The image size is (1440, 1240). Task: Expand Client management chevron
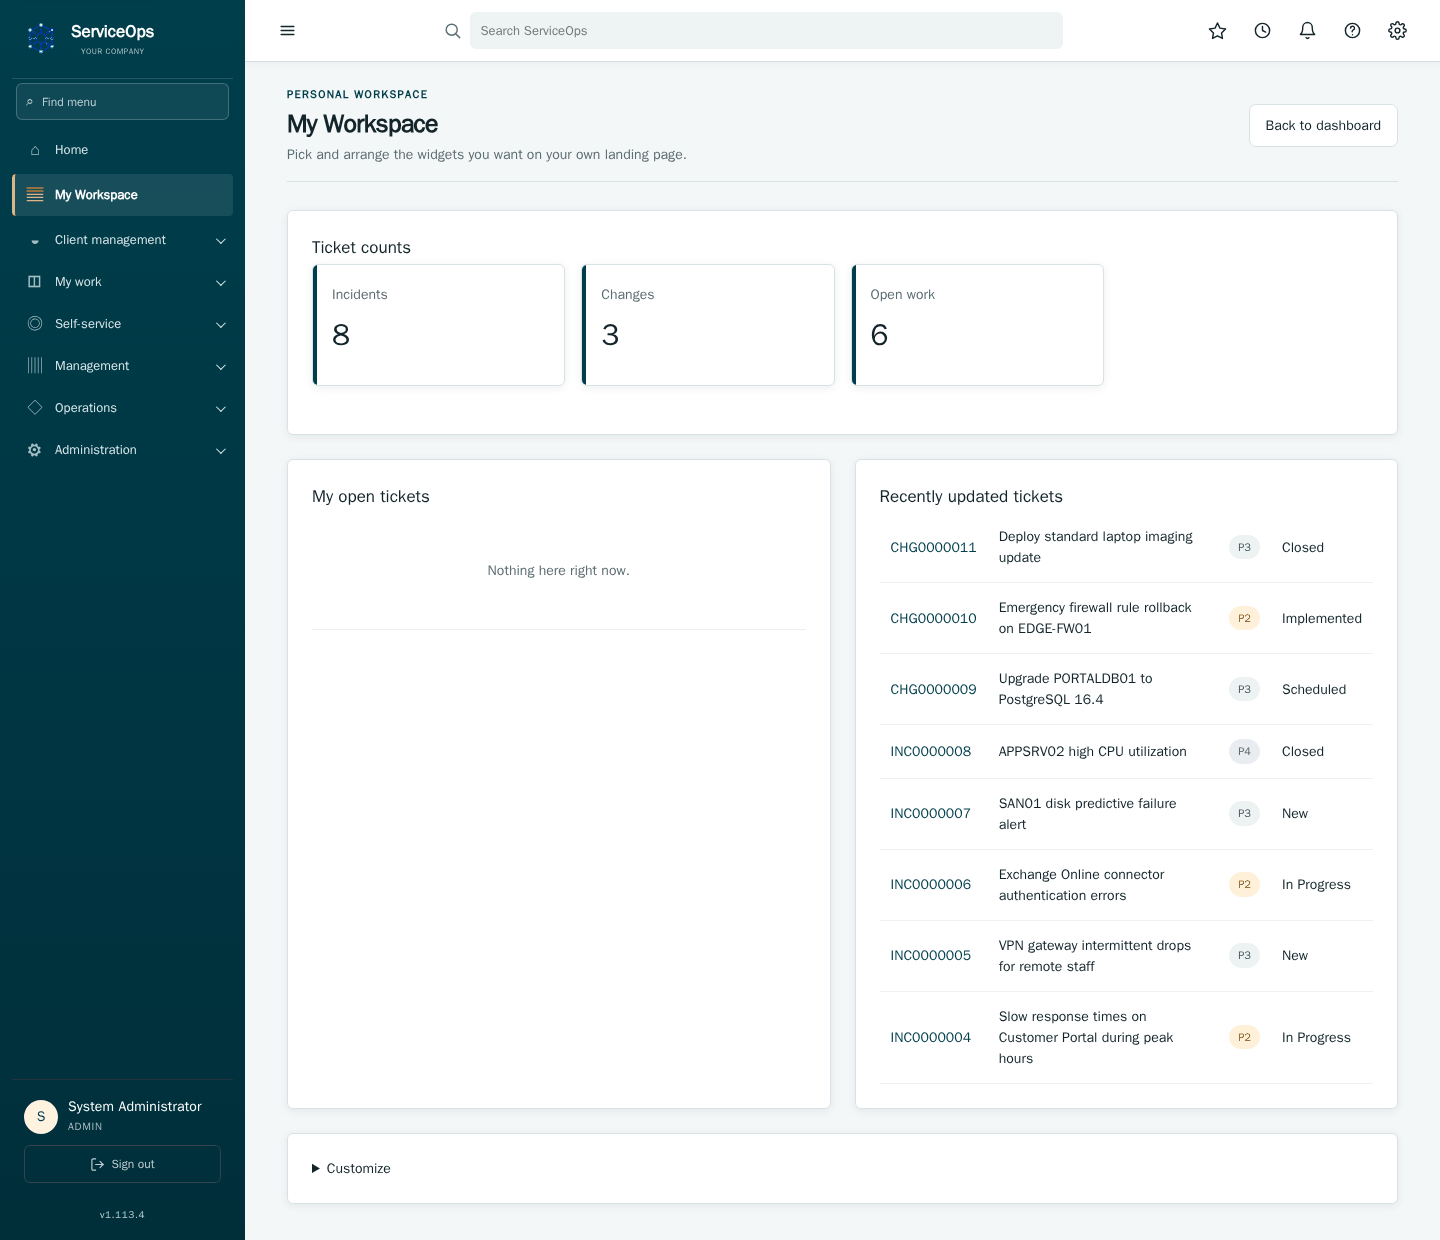(221, 241)
